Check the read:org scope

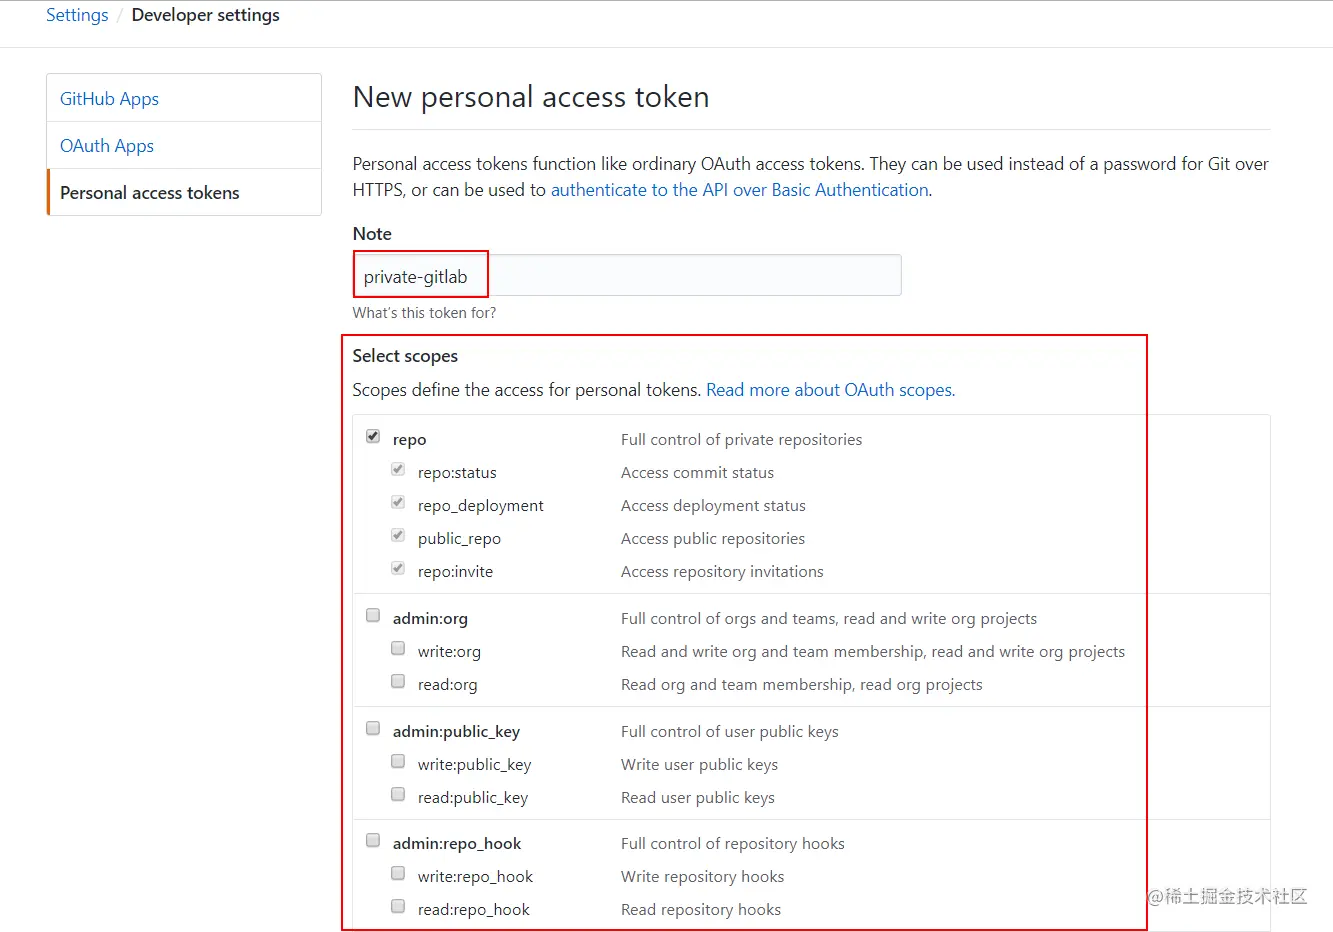click(398, 681)
